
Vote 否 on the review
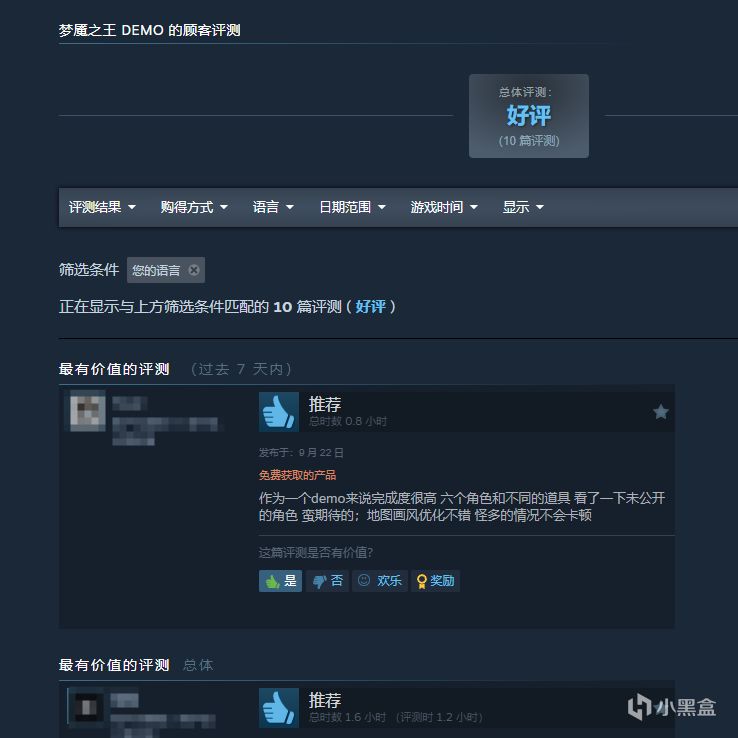(327, 581)
